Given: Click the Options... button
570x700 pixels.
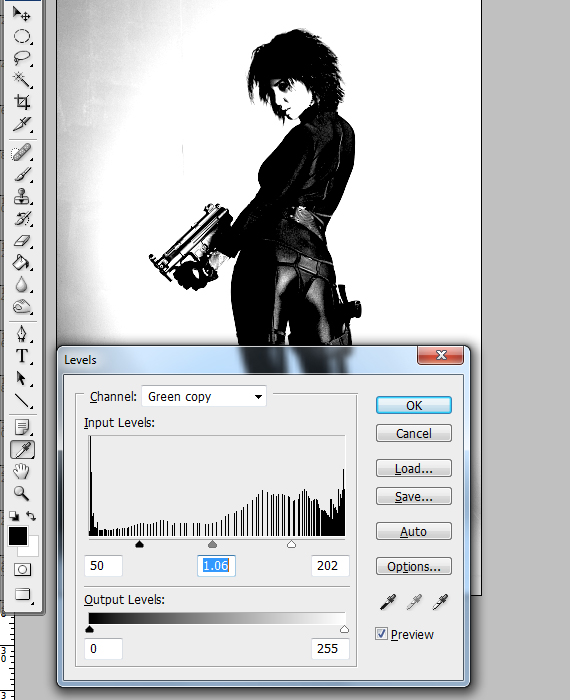Looking at the screenshot, I should (413, 567).
